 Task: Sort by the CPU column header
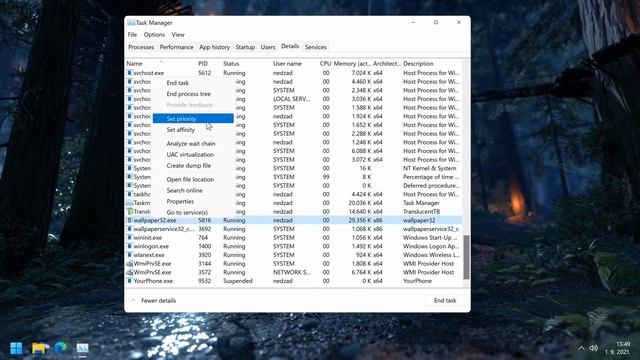pos(325,64)
